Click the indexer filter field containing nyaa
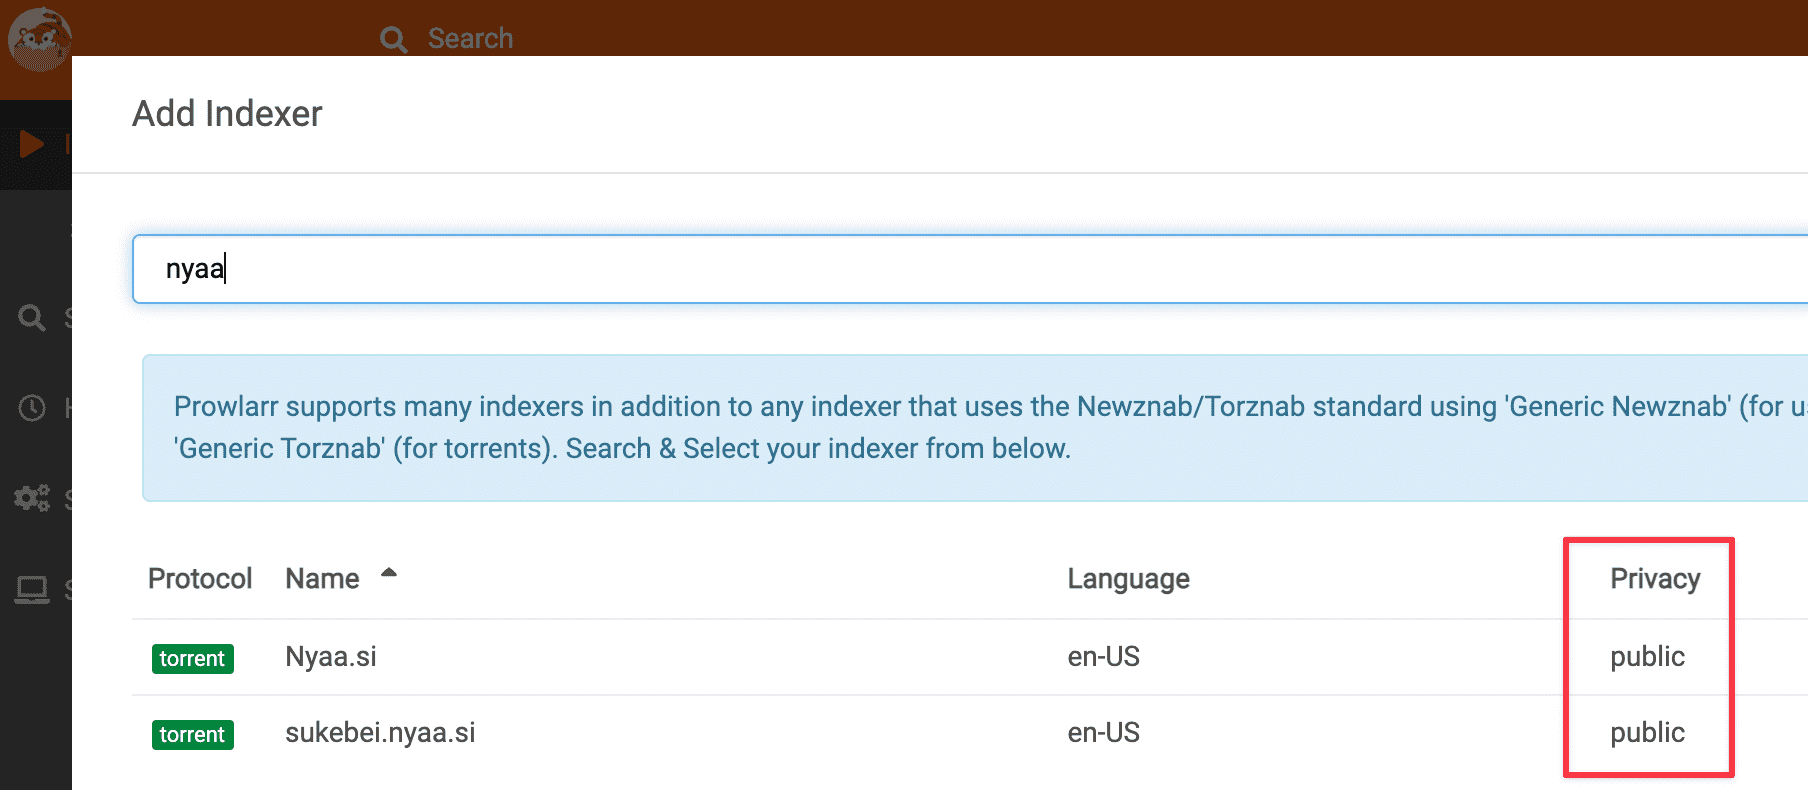The width and height of the screenshot is (1808, 790). click(x=970, y=269)
